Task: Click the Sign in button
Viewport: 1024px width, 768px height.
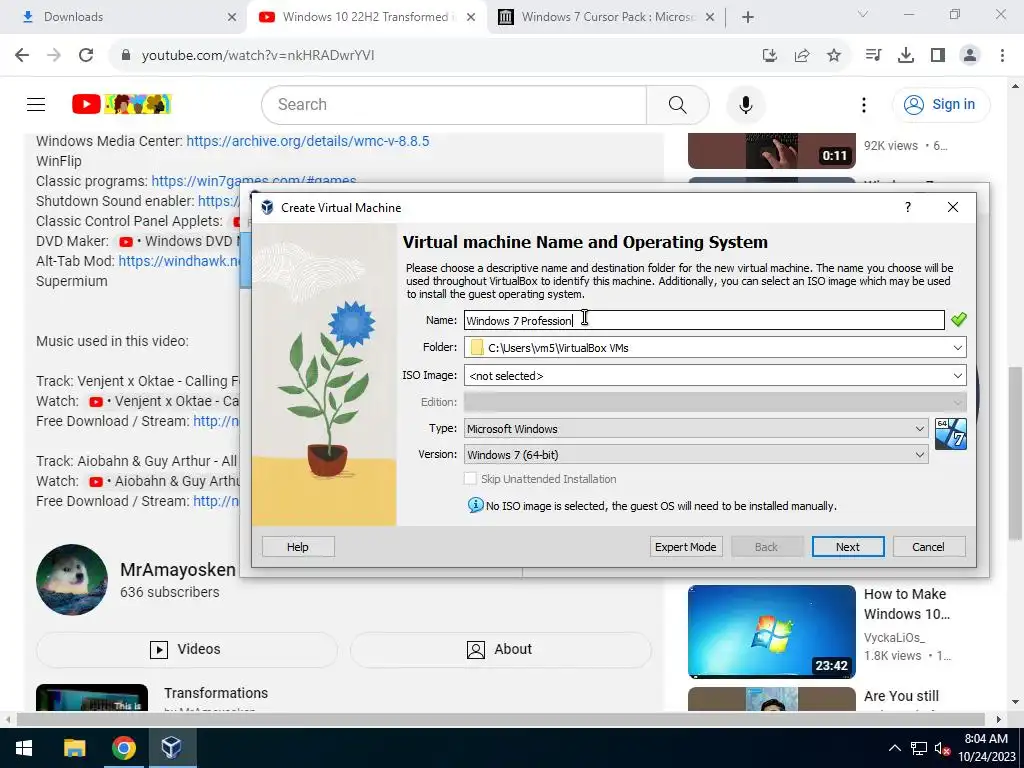Action: [x=940, y=104]
